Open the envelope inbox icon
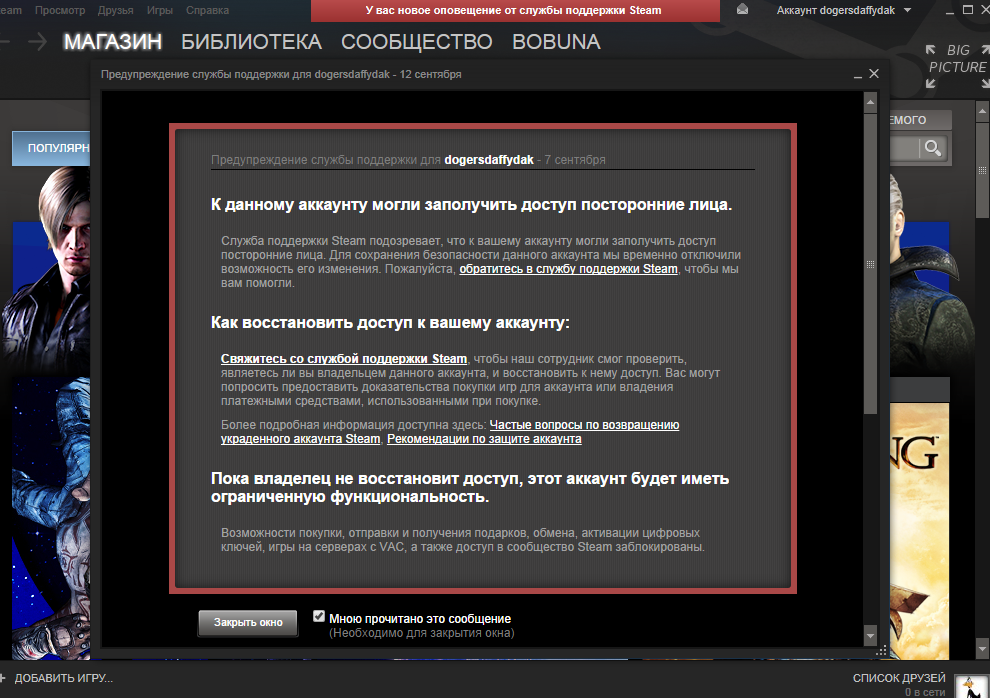990x698 pixels. tap(742, 9)
